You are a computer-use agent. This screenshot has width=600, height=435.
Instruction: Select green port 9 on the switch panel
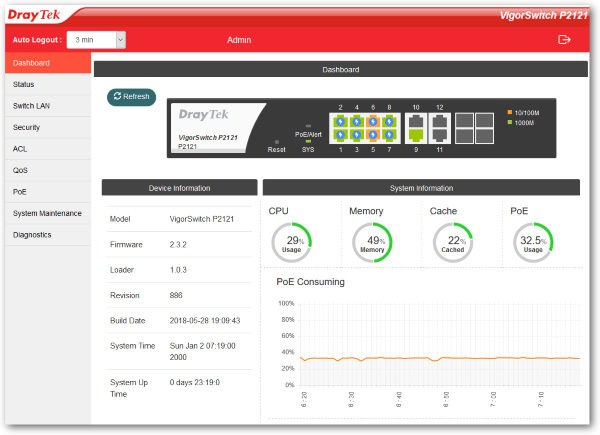416,135
